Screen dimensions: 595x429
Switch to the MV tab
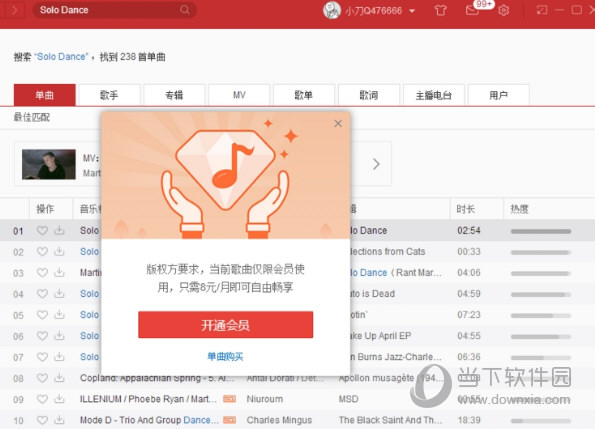tap(239, 95)
